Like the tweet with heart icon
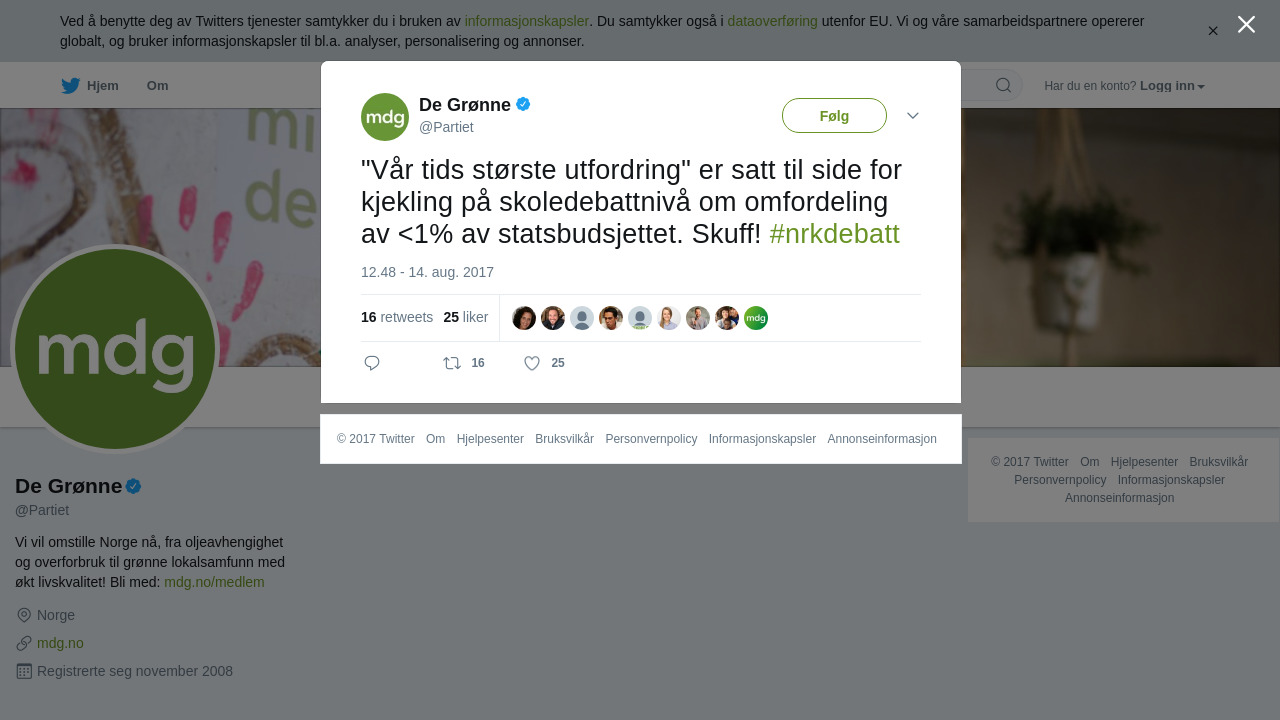 (x=532, y=363)
